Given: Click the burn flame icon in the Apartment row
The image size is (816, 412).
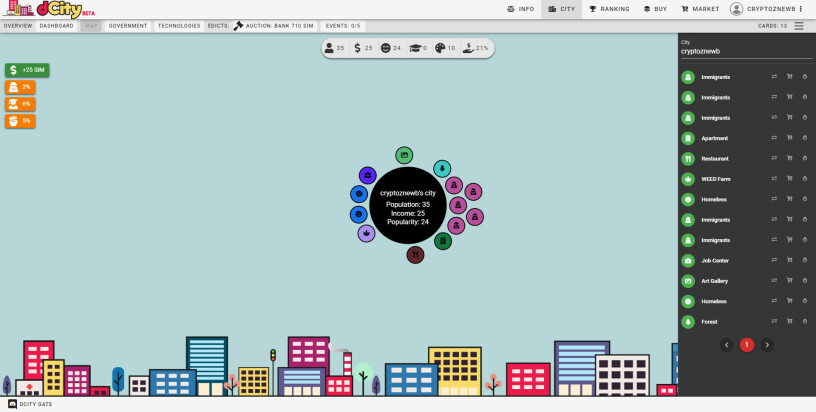Looking at the screenshot, I should point(805,138).
